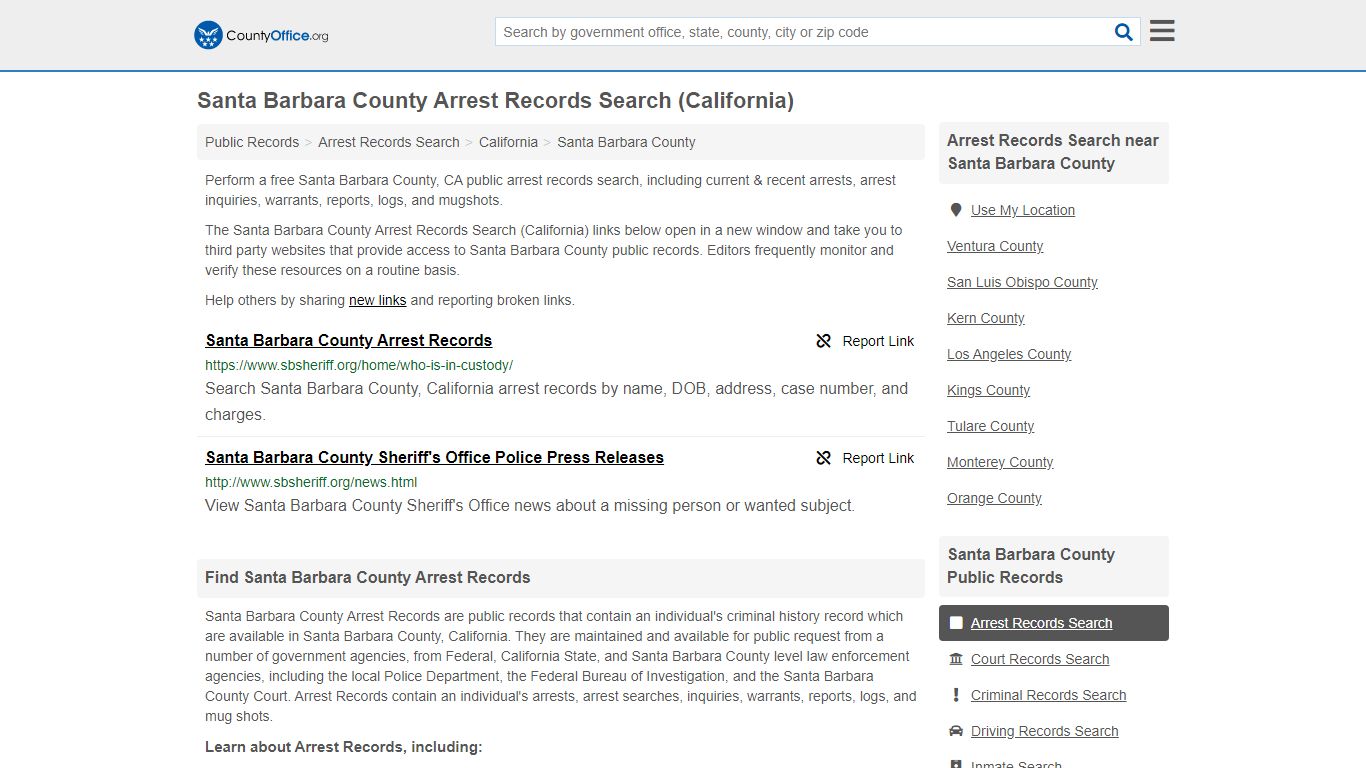Open the CountyOffice.org logo homepage
This screenshot has width=1366, height=768.
click(261, 35)
